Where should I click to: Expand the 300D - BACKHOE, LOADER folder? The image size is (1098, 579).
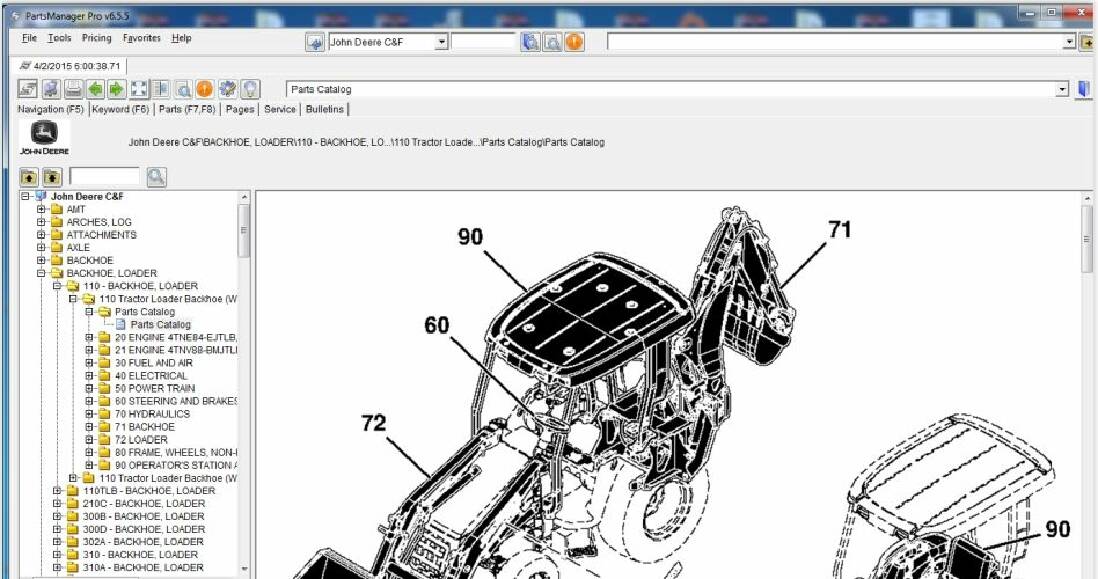click(x=57, y=529)
